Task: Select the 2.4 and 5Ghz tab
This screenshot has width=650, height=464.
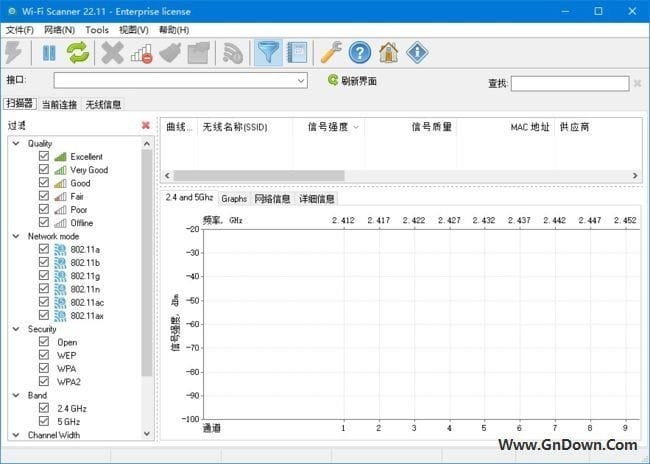Action: point(189,197)
